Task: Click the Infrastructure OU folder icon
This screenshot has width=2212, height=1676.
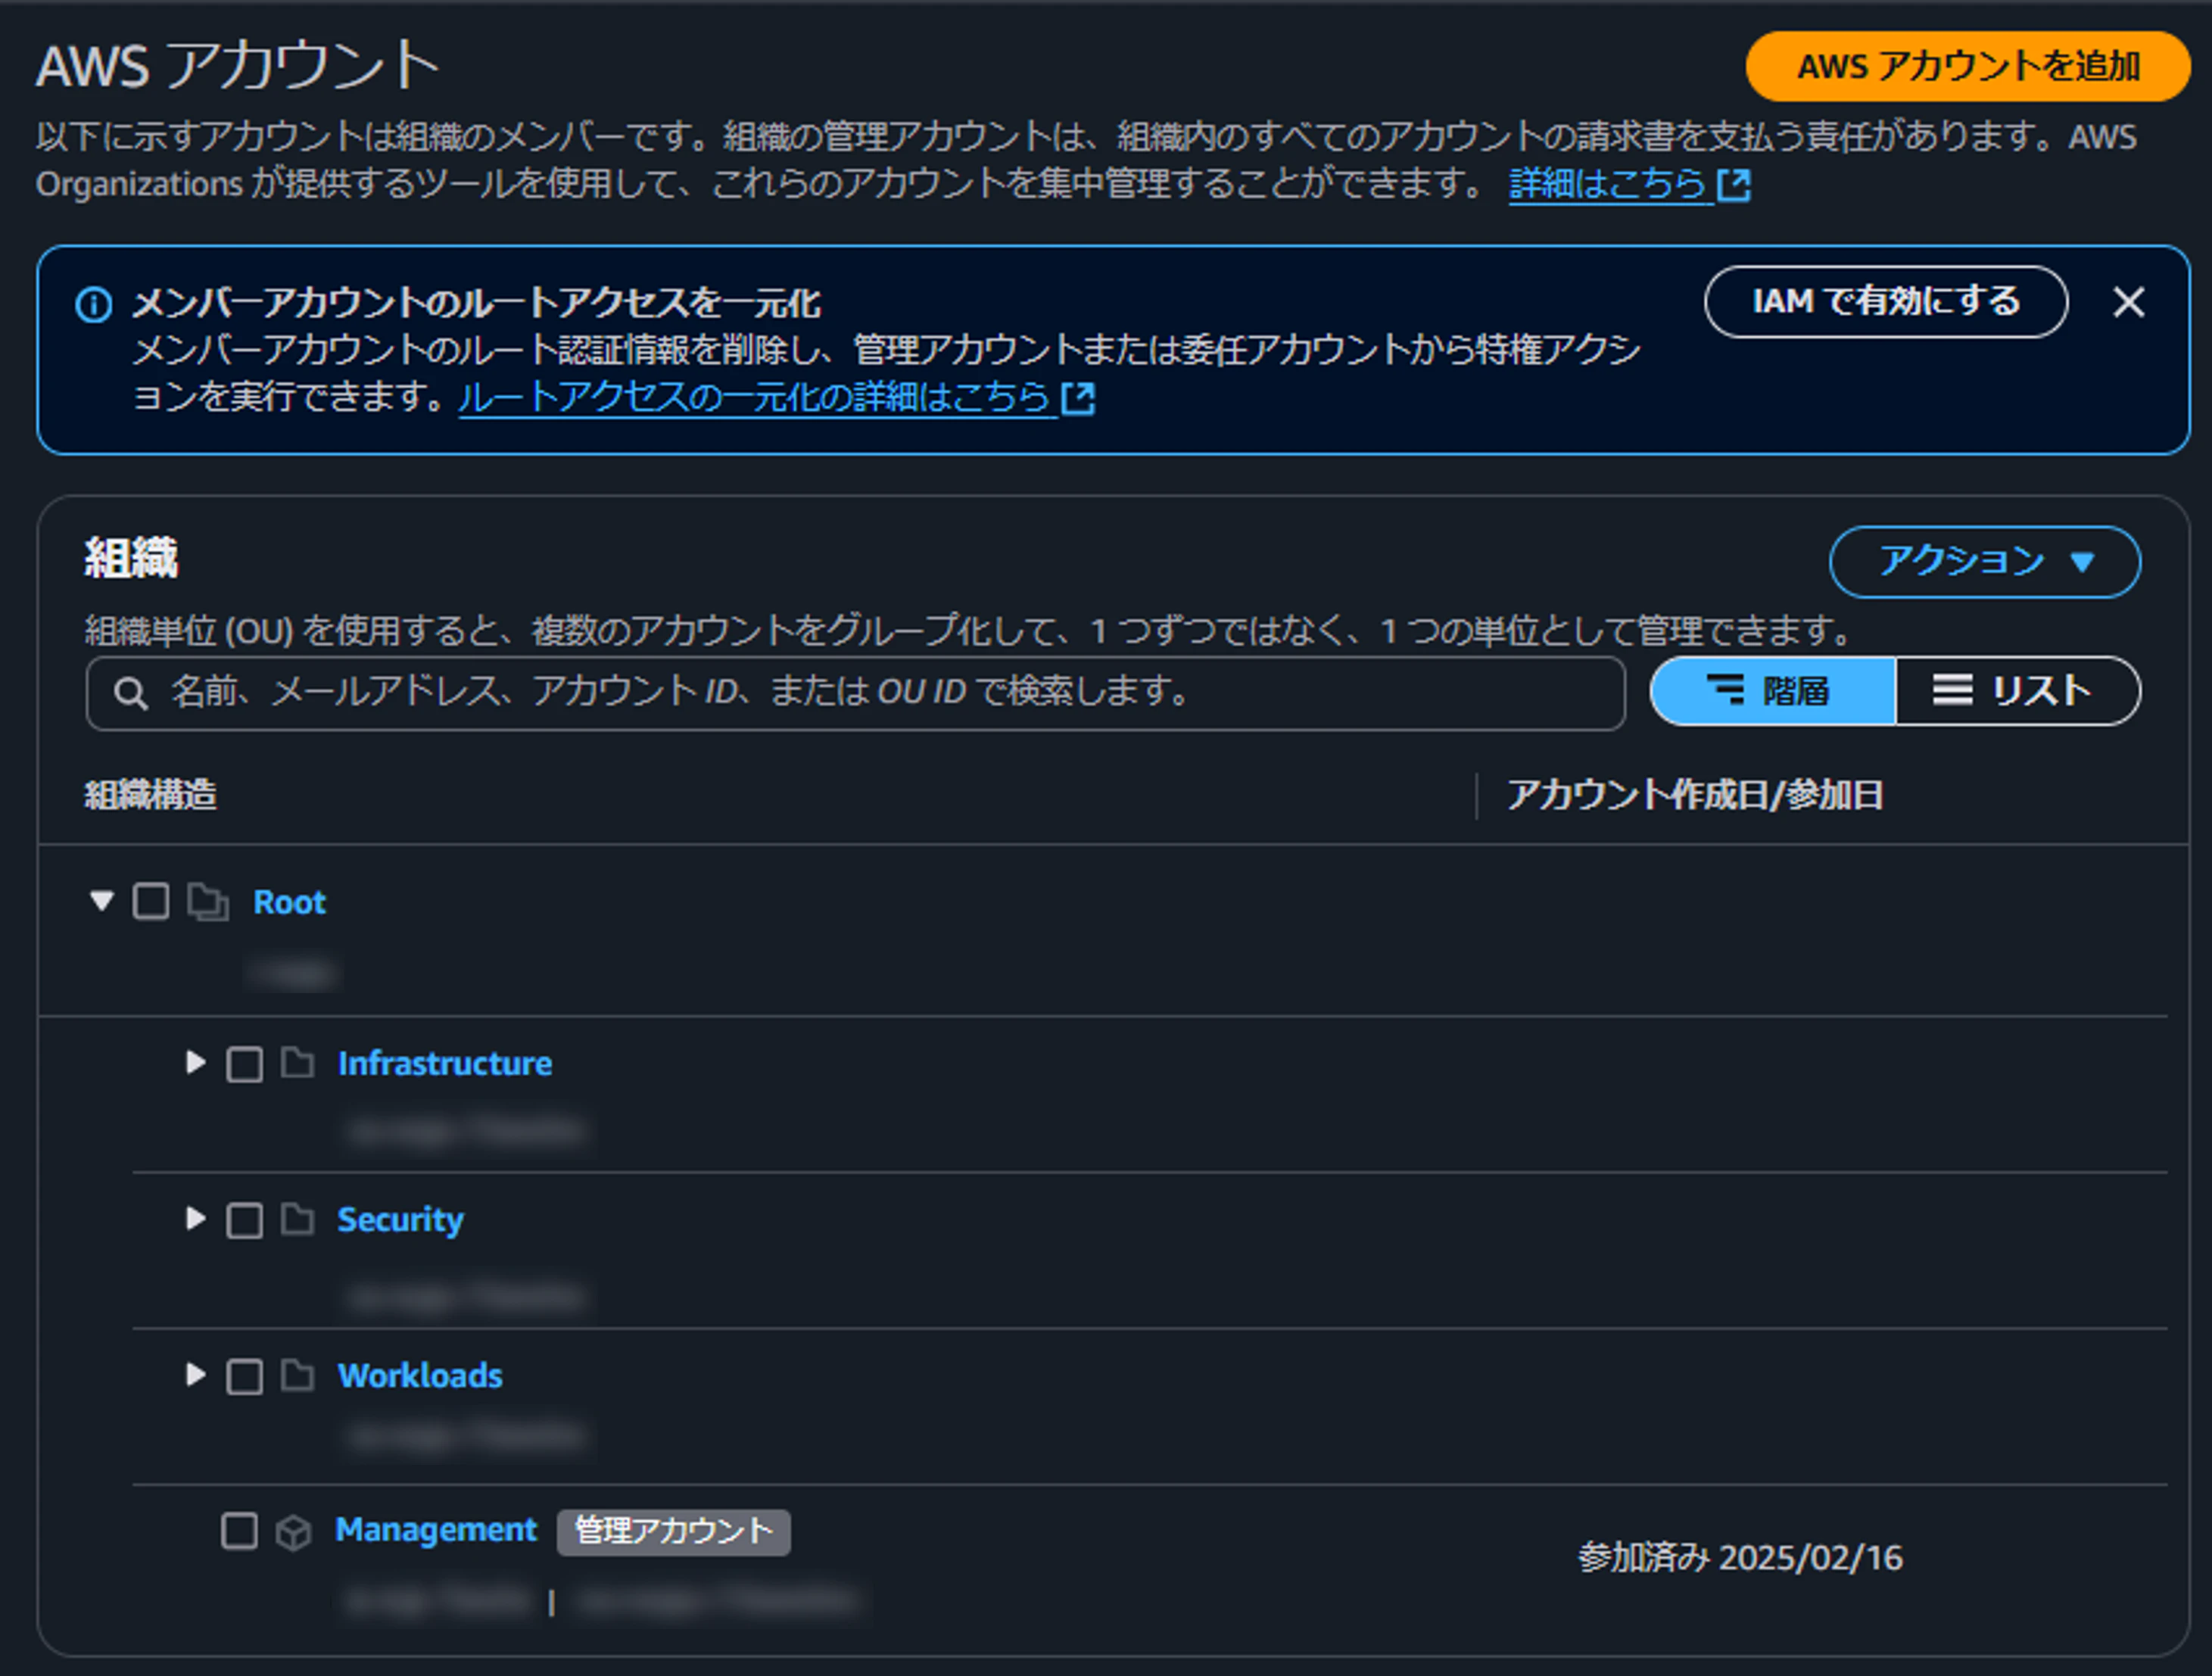Action: (x=297, y=1062)
